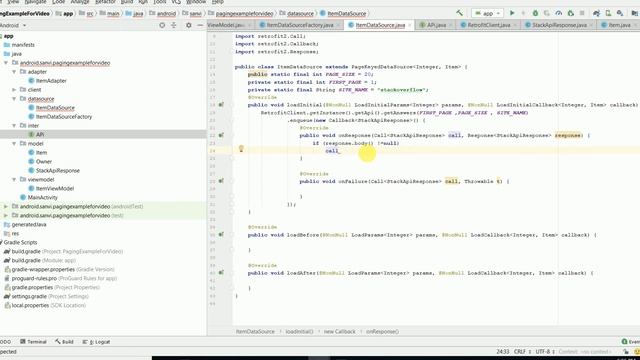Image resolution: width=640 pixels, height=360 pixels.
Task: Hide the Project tool window
Action: [200, 25]
